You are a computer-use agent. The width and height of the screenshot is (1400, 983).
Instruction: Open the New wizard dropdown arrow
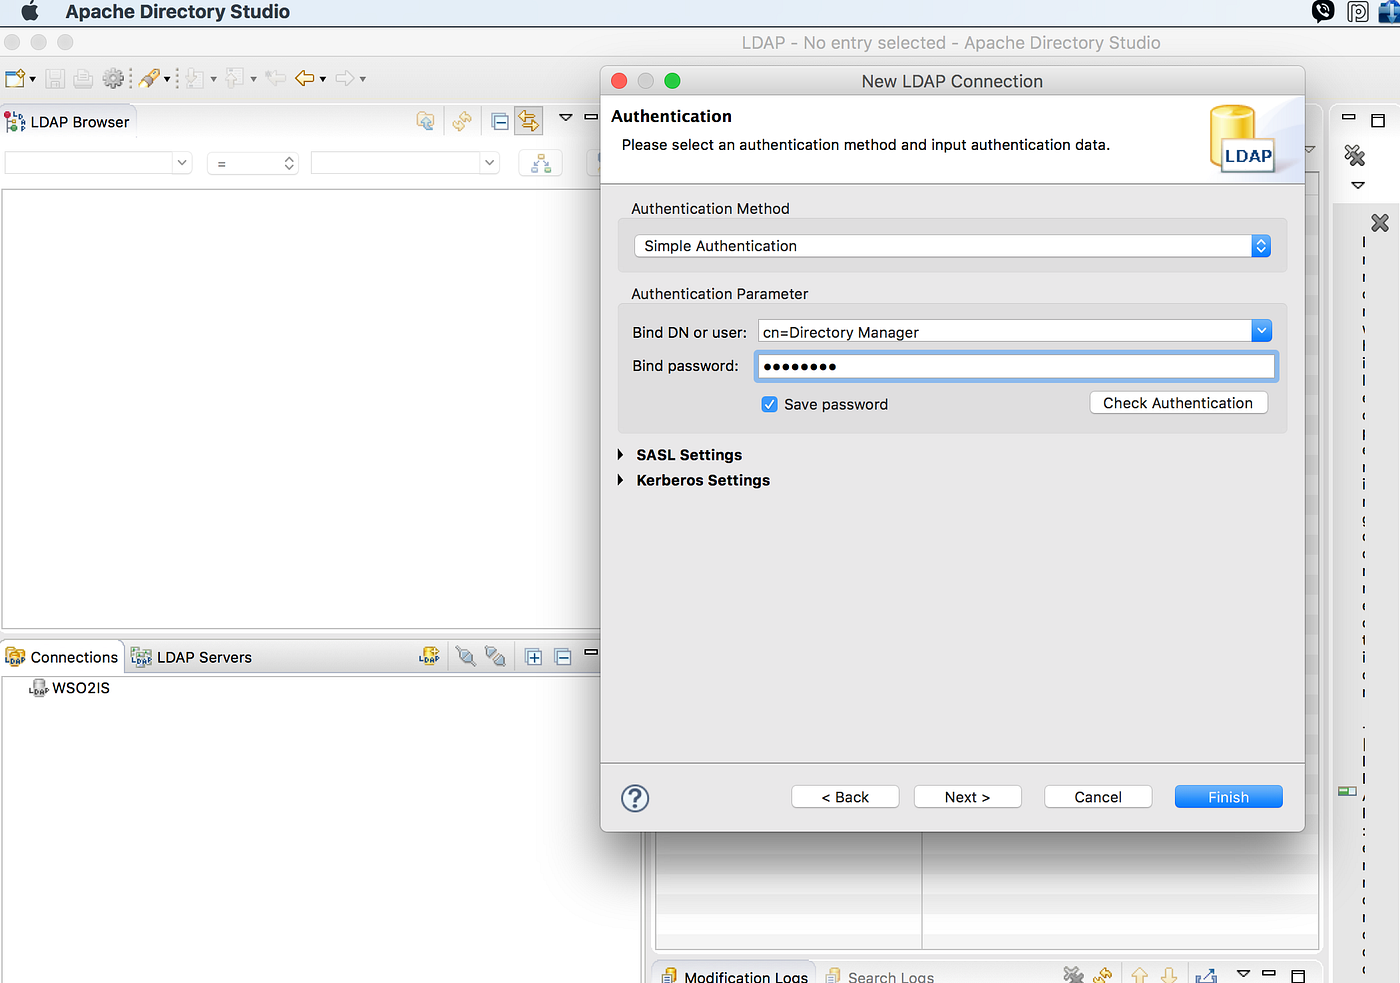tap(32, 80)
